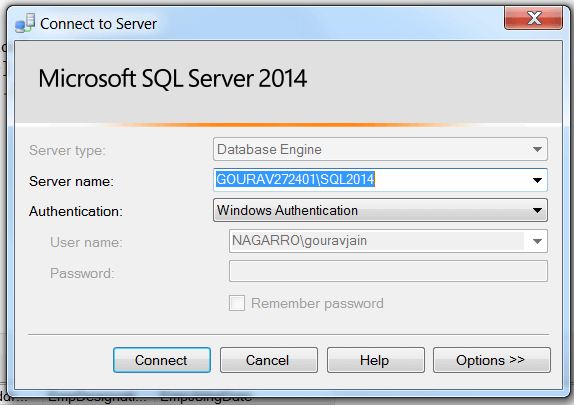Open the Server type dropdown arrow
This screenshot has width=574, height=405.
537,149
